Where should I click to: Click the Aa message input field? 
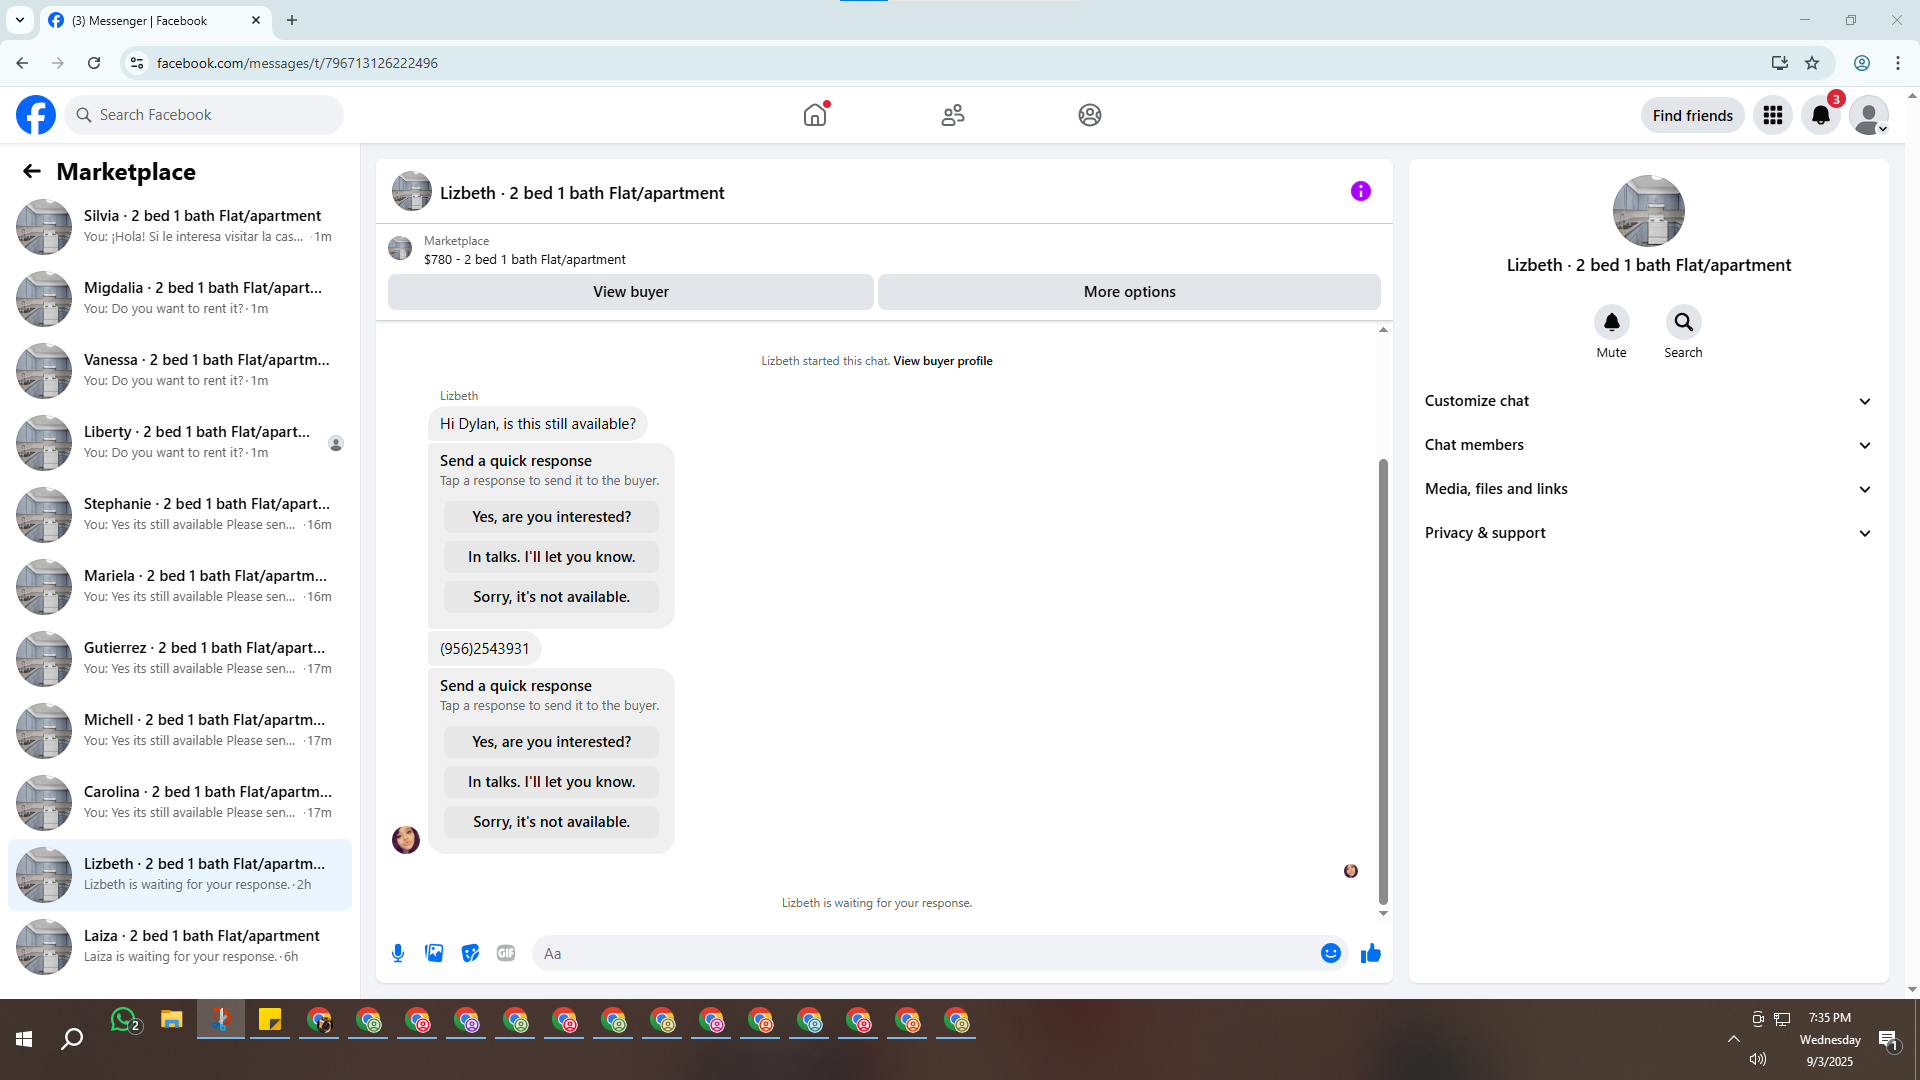click(x=925, y=953)
